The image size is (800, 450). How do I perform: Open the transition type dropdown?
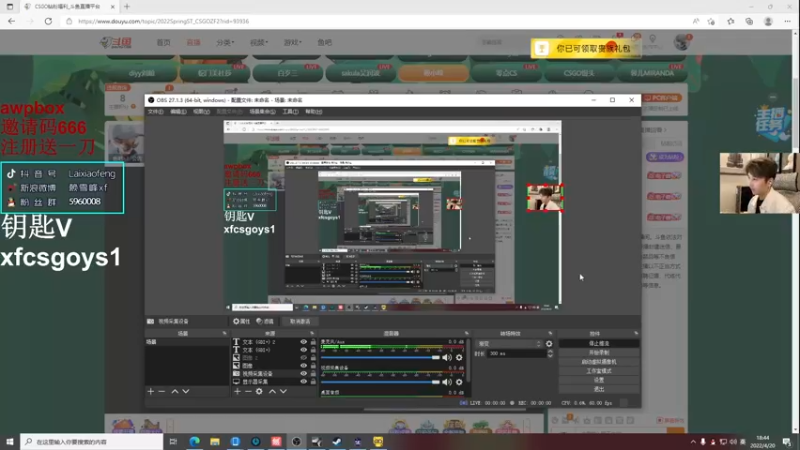point(509,344)
